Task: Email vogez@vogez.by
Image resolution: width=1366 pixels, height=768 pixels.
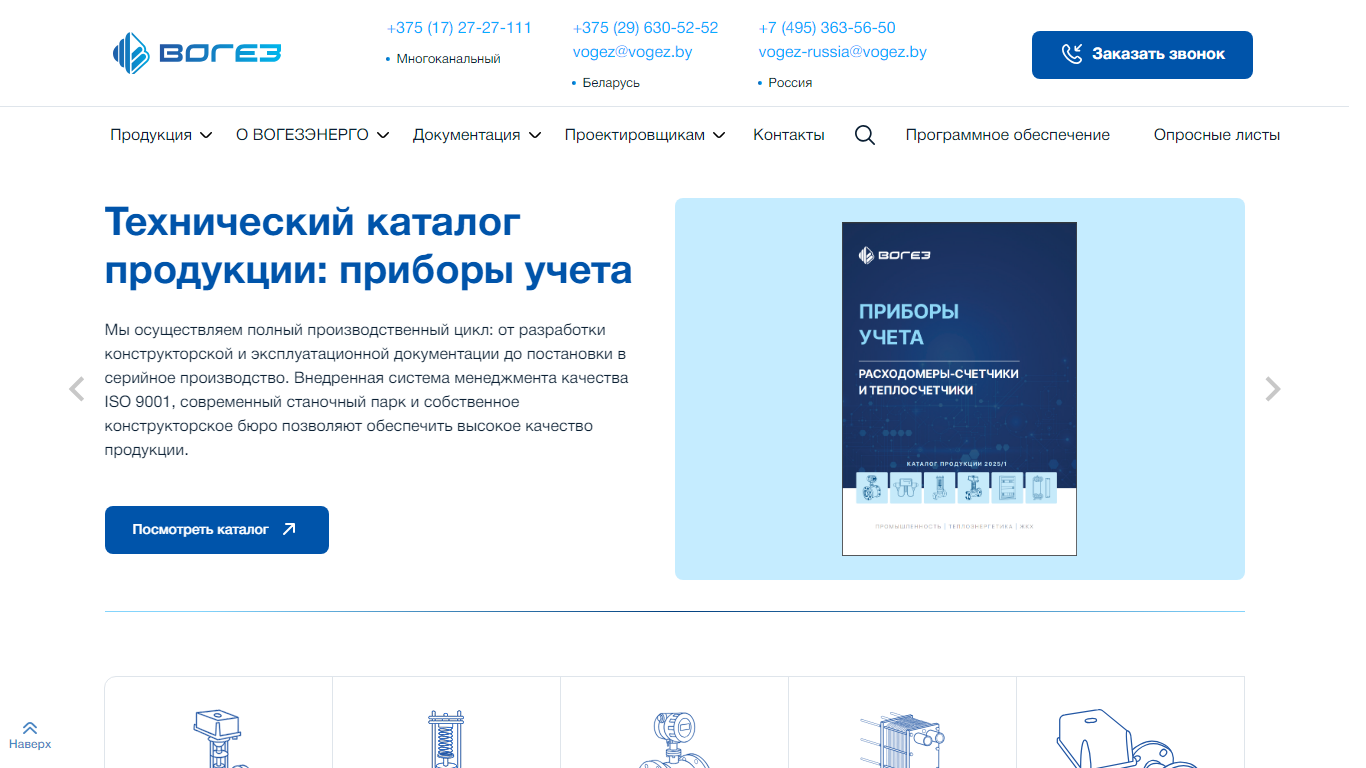Action: coord(632,52)
